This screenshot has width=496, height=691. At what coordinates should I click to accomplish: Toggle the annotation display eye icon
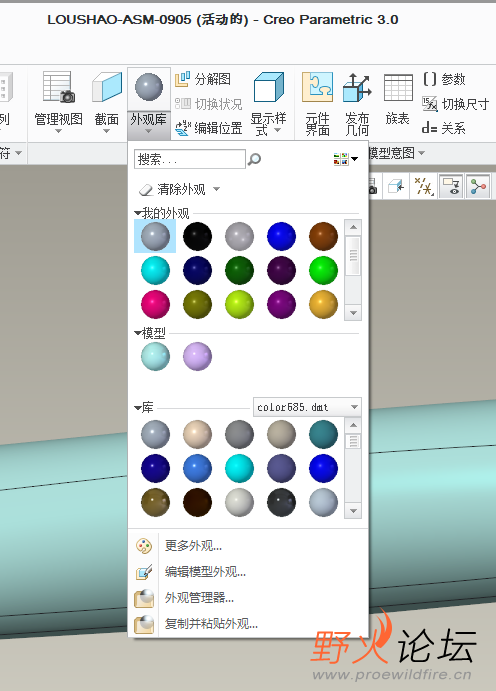[x=451, y=186]
